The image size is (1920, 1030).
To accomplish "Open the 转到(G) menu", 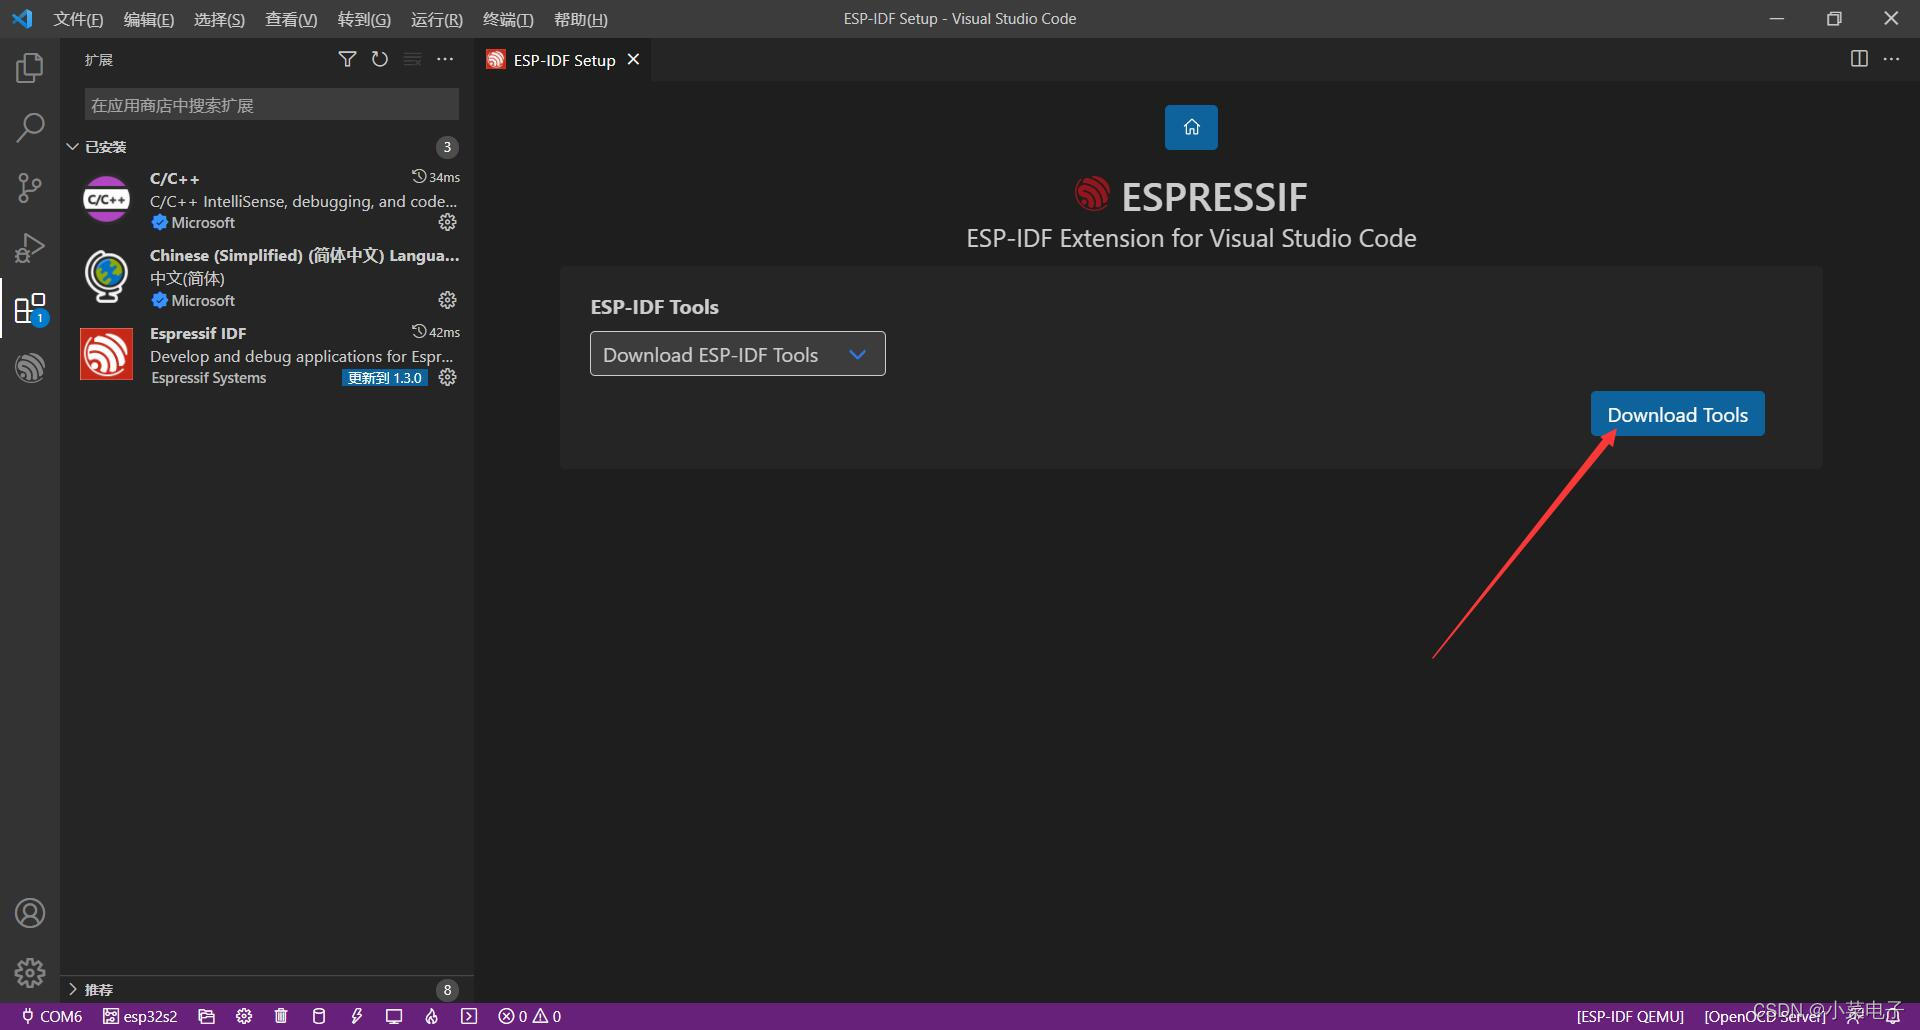I will point(364,19).
